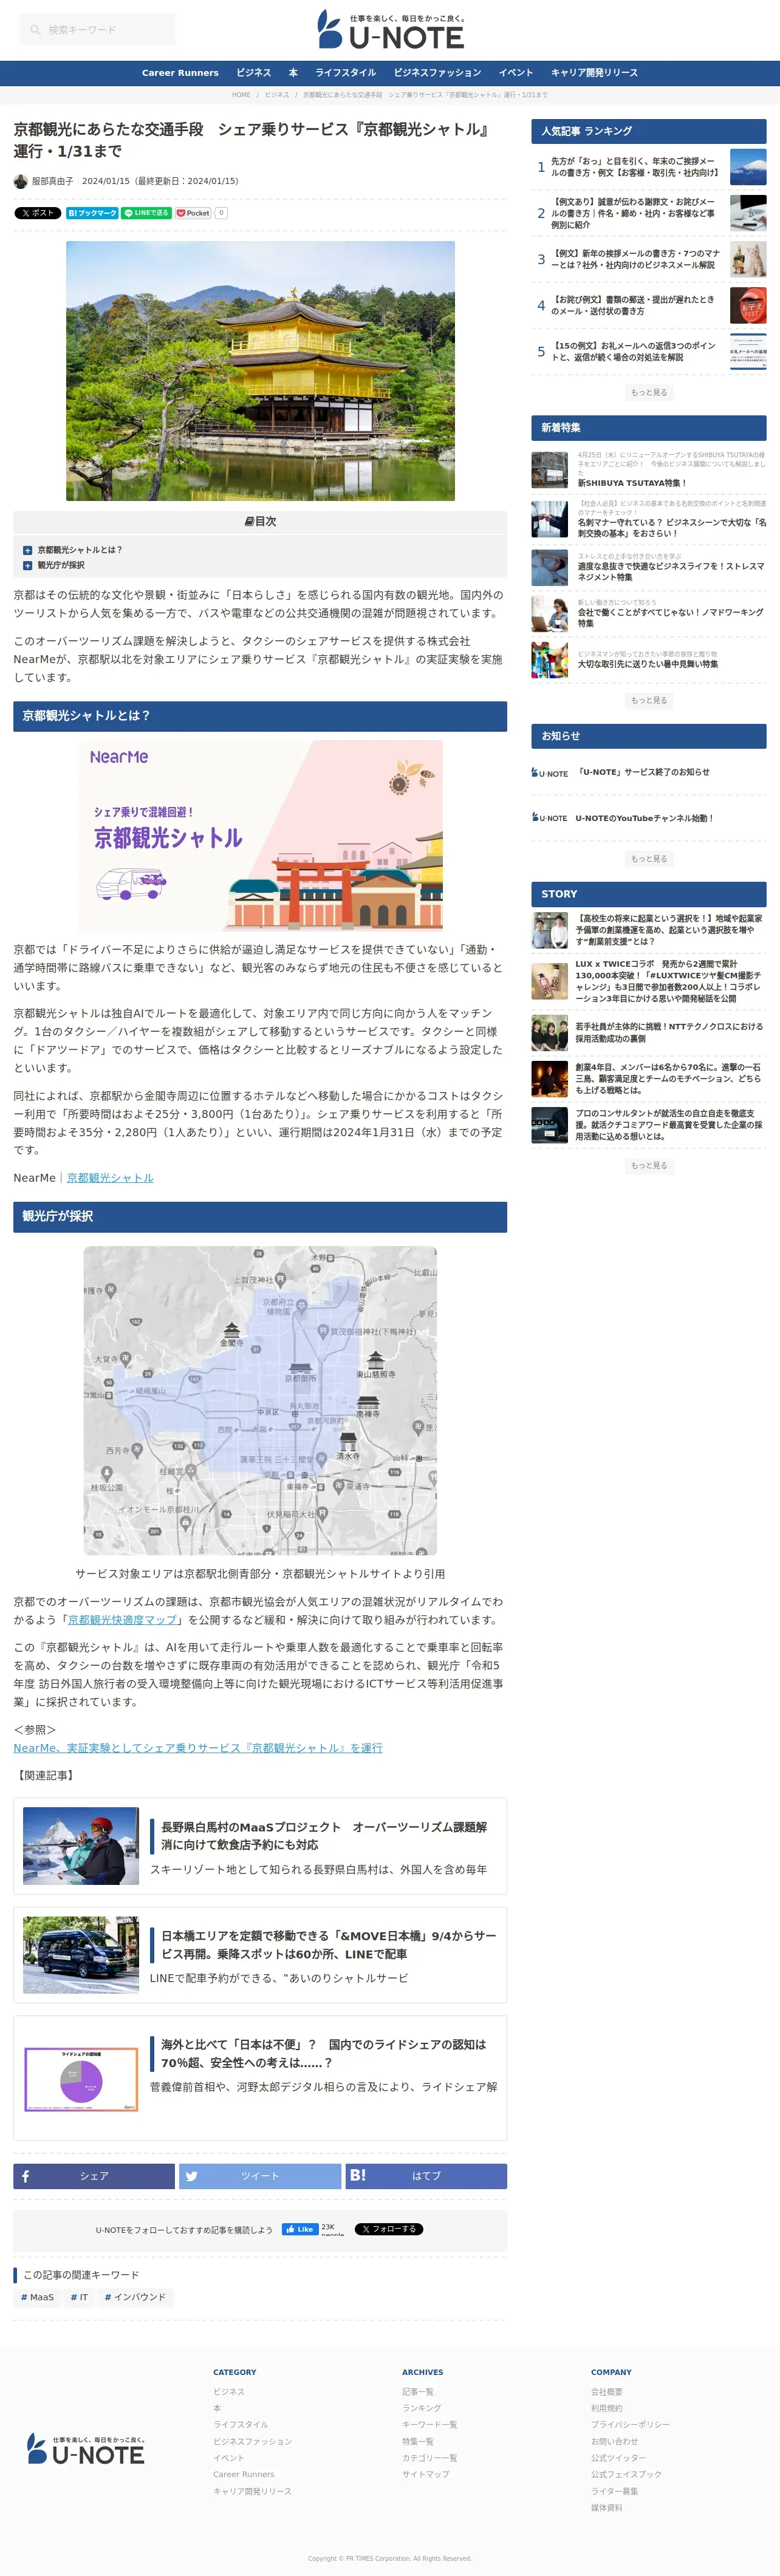
Task: Open the ビジネス nav item
Action: pyautogui.click(x=254, y=73)
